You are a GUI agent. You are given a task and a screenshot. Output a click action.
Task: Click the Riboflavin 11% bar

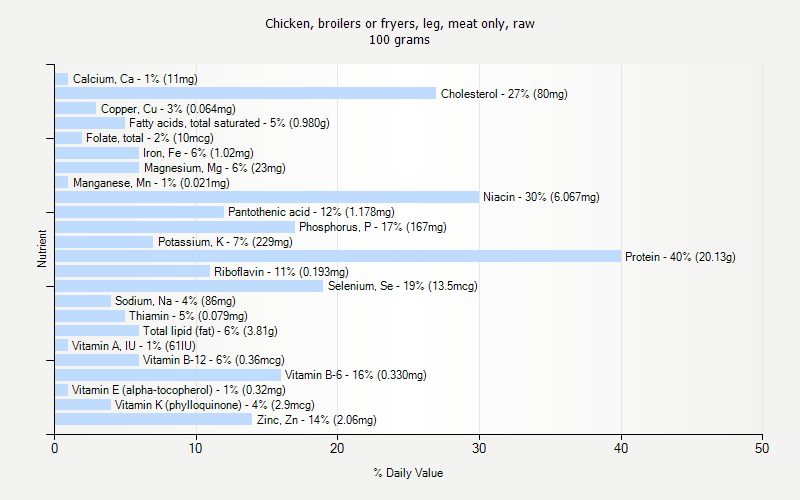click(x=133, y=271)
